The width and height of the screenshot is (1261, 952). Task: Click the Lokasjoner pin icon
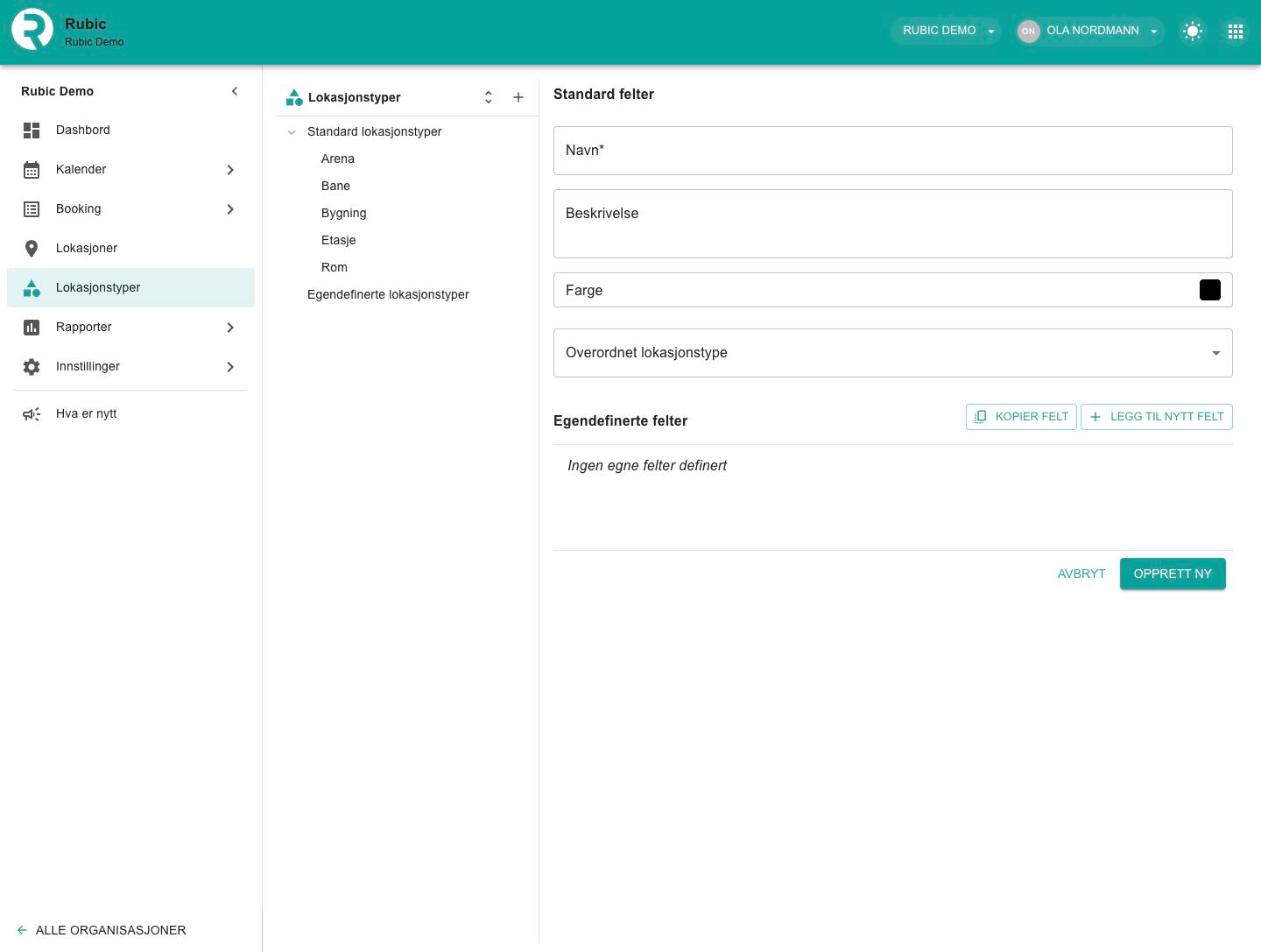32,248
